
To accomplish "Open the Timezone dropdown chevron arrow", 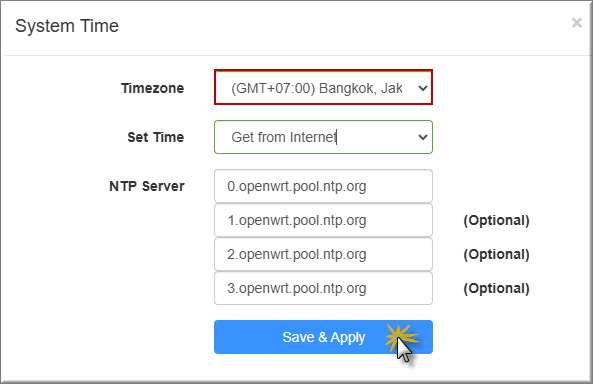I will pos(422,88).
